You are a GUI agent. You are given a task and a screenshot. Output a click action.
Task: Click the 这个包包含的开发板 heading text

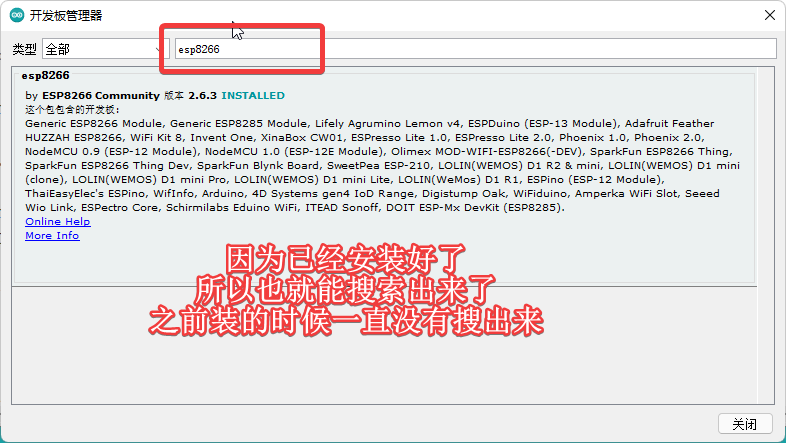pos(73,109)
